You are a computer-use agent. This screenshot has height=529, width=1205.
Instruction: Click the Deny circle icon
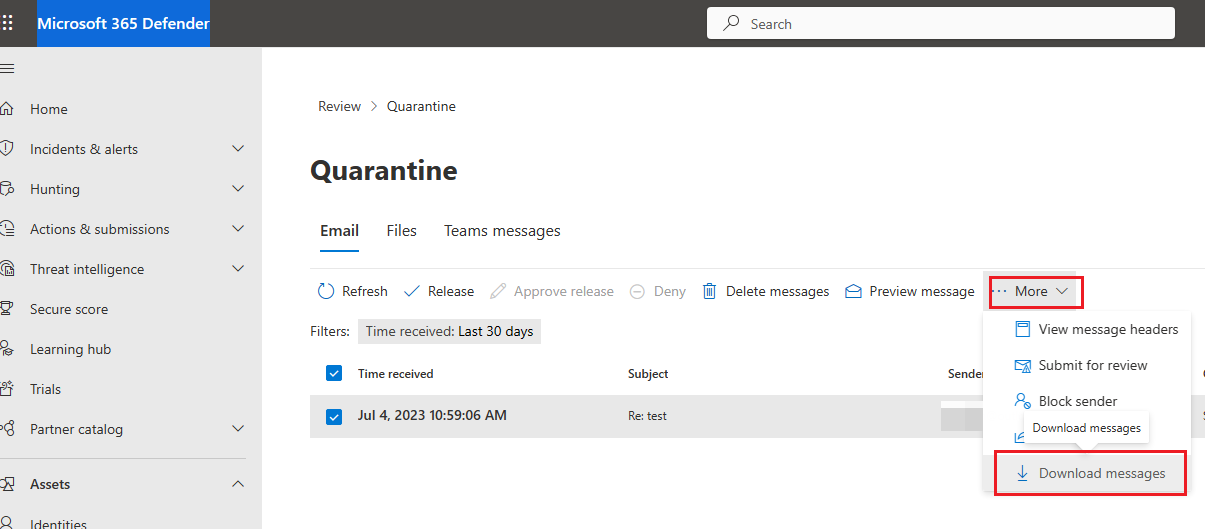point(637,291)
